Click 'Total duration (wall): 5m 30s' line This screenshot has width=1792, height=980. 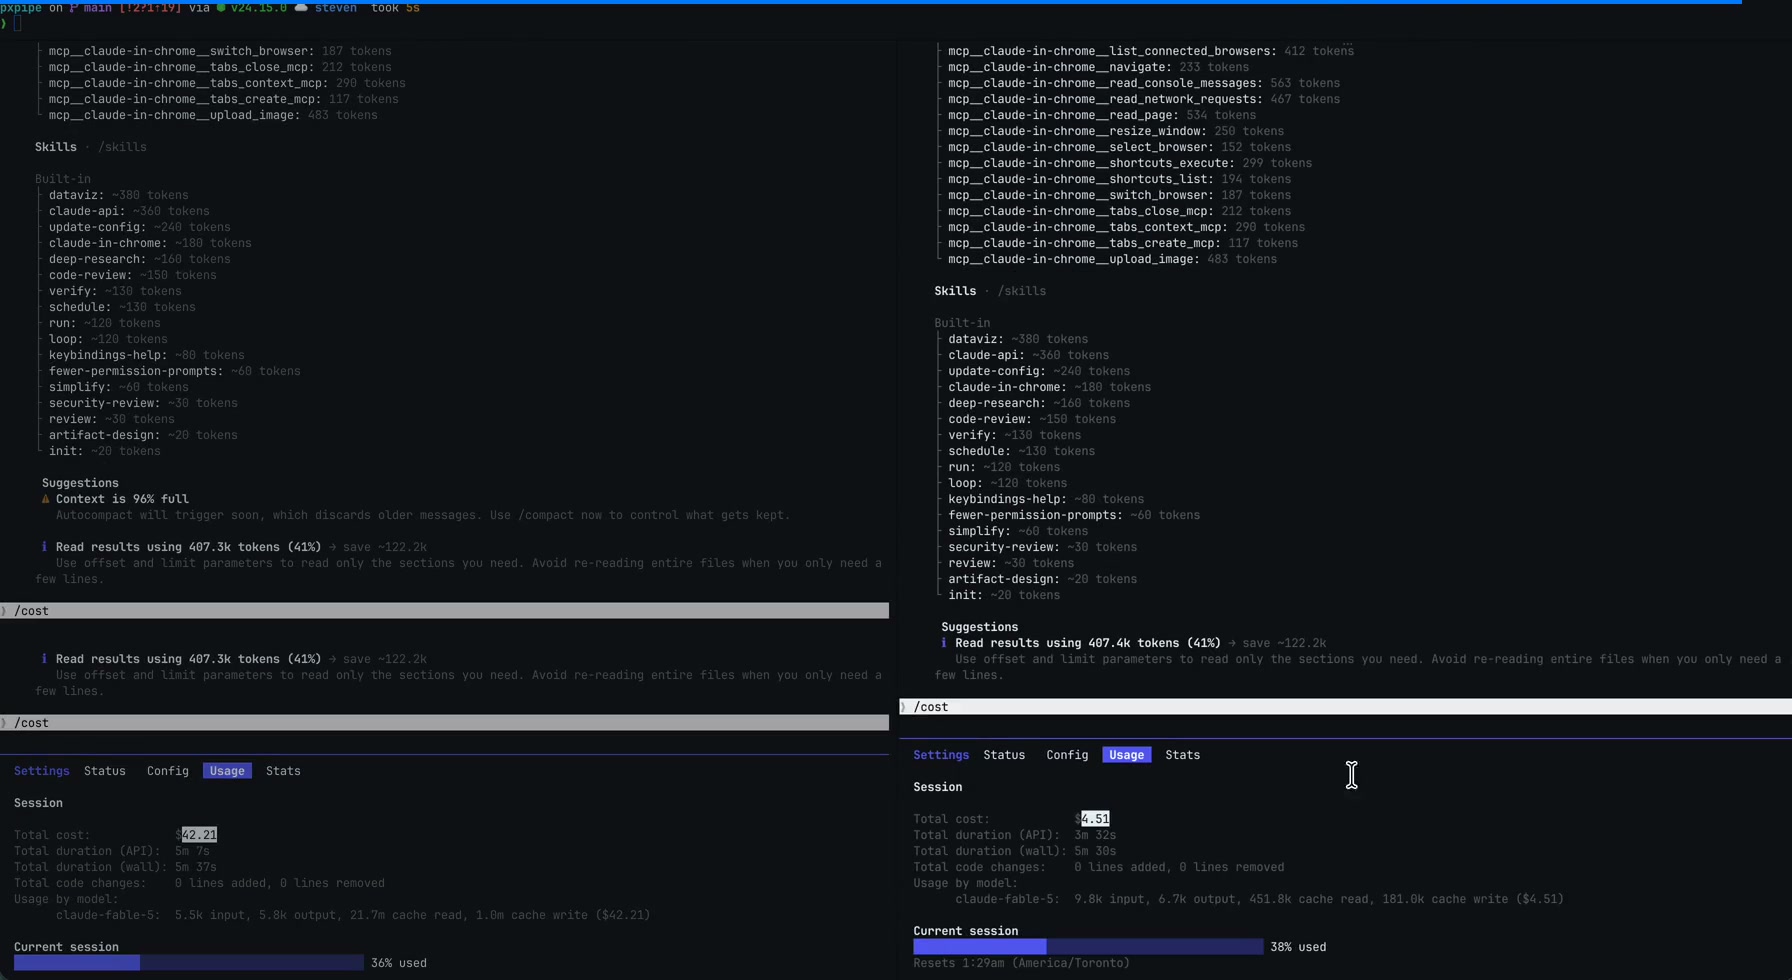(1014, 851)
